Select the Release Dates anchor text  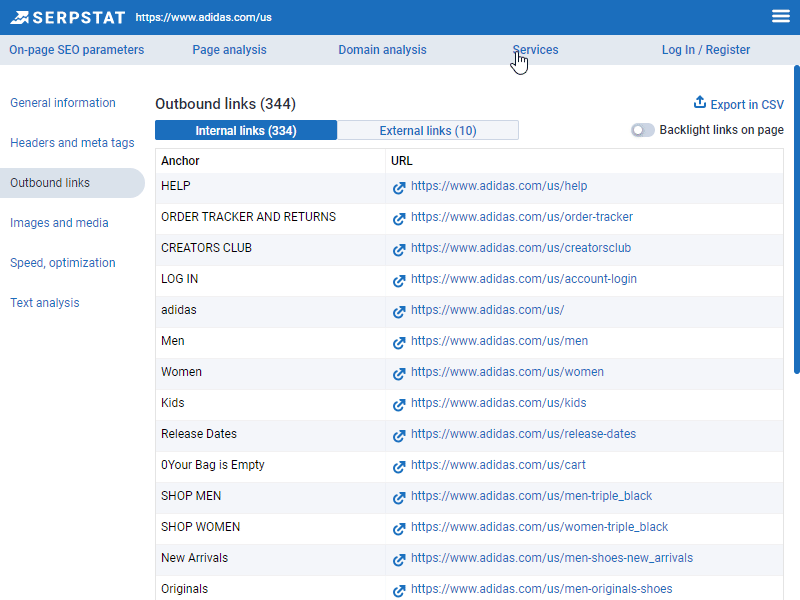point(199,434)
